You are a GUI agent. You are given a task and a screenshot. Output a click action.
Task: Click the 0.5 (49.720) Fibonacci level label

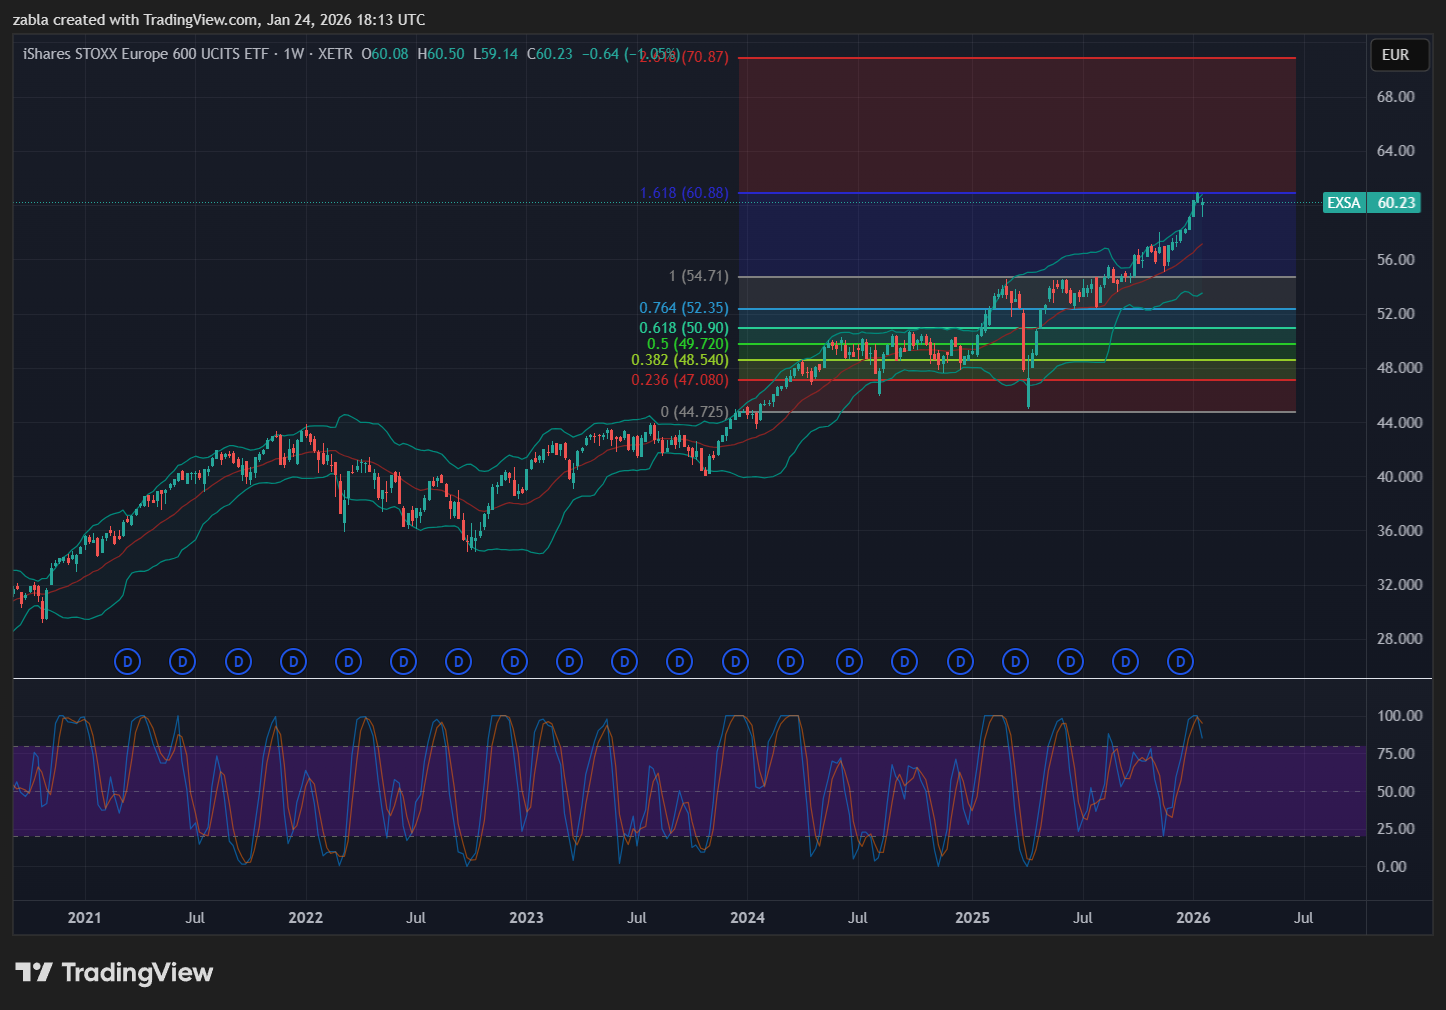(687, 344)
